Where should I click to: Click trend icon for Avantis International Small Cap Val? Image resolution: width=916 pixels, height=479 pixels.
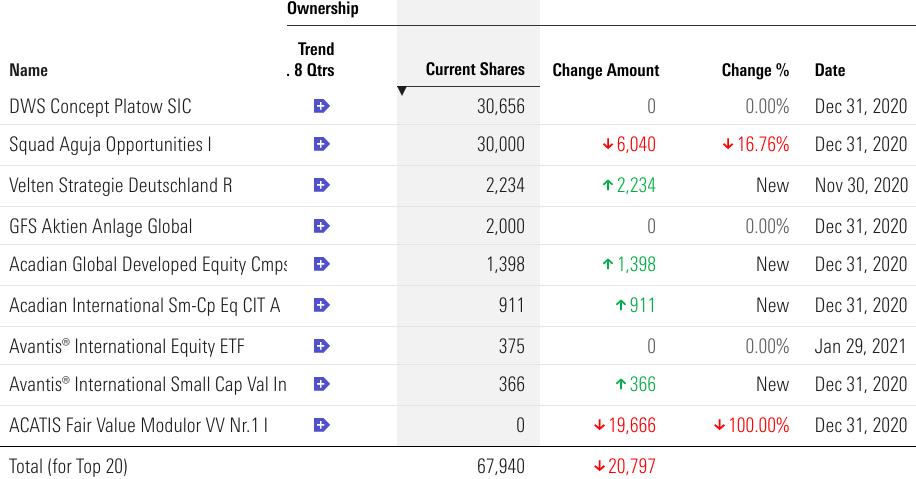tap(321, 384)
